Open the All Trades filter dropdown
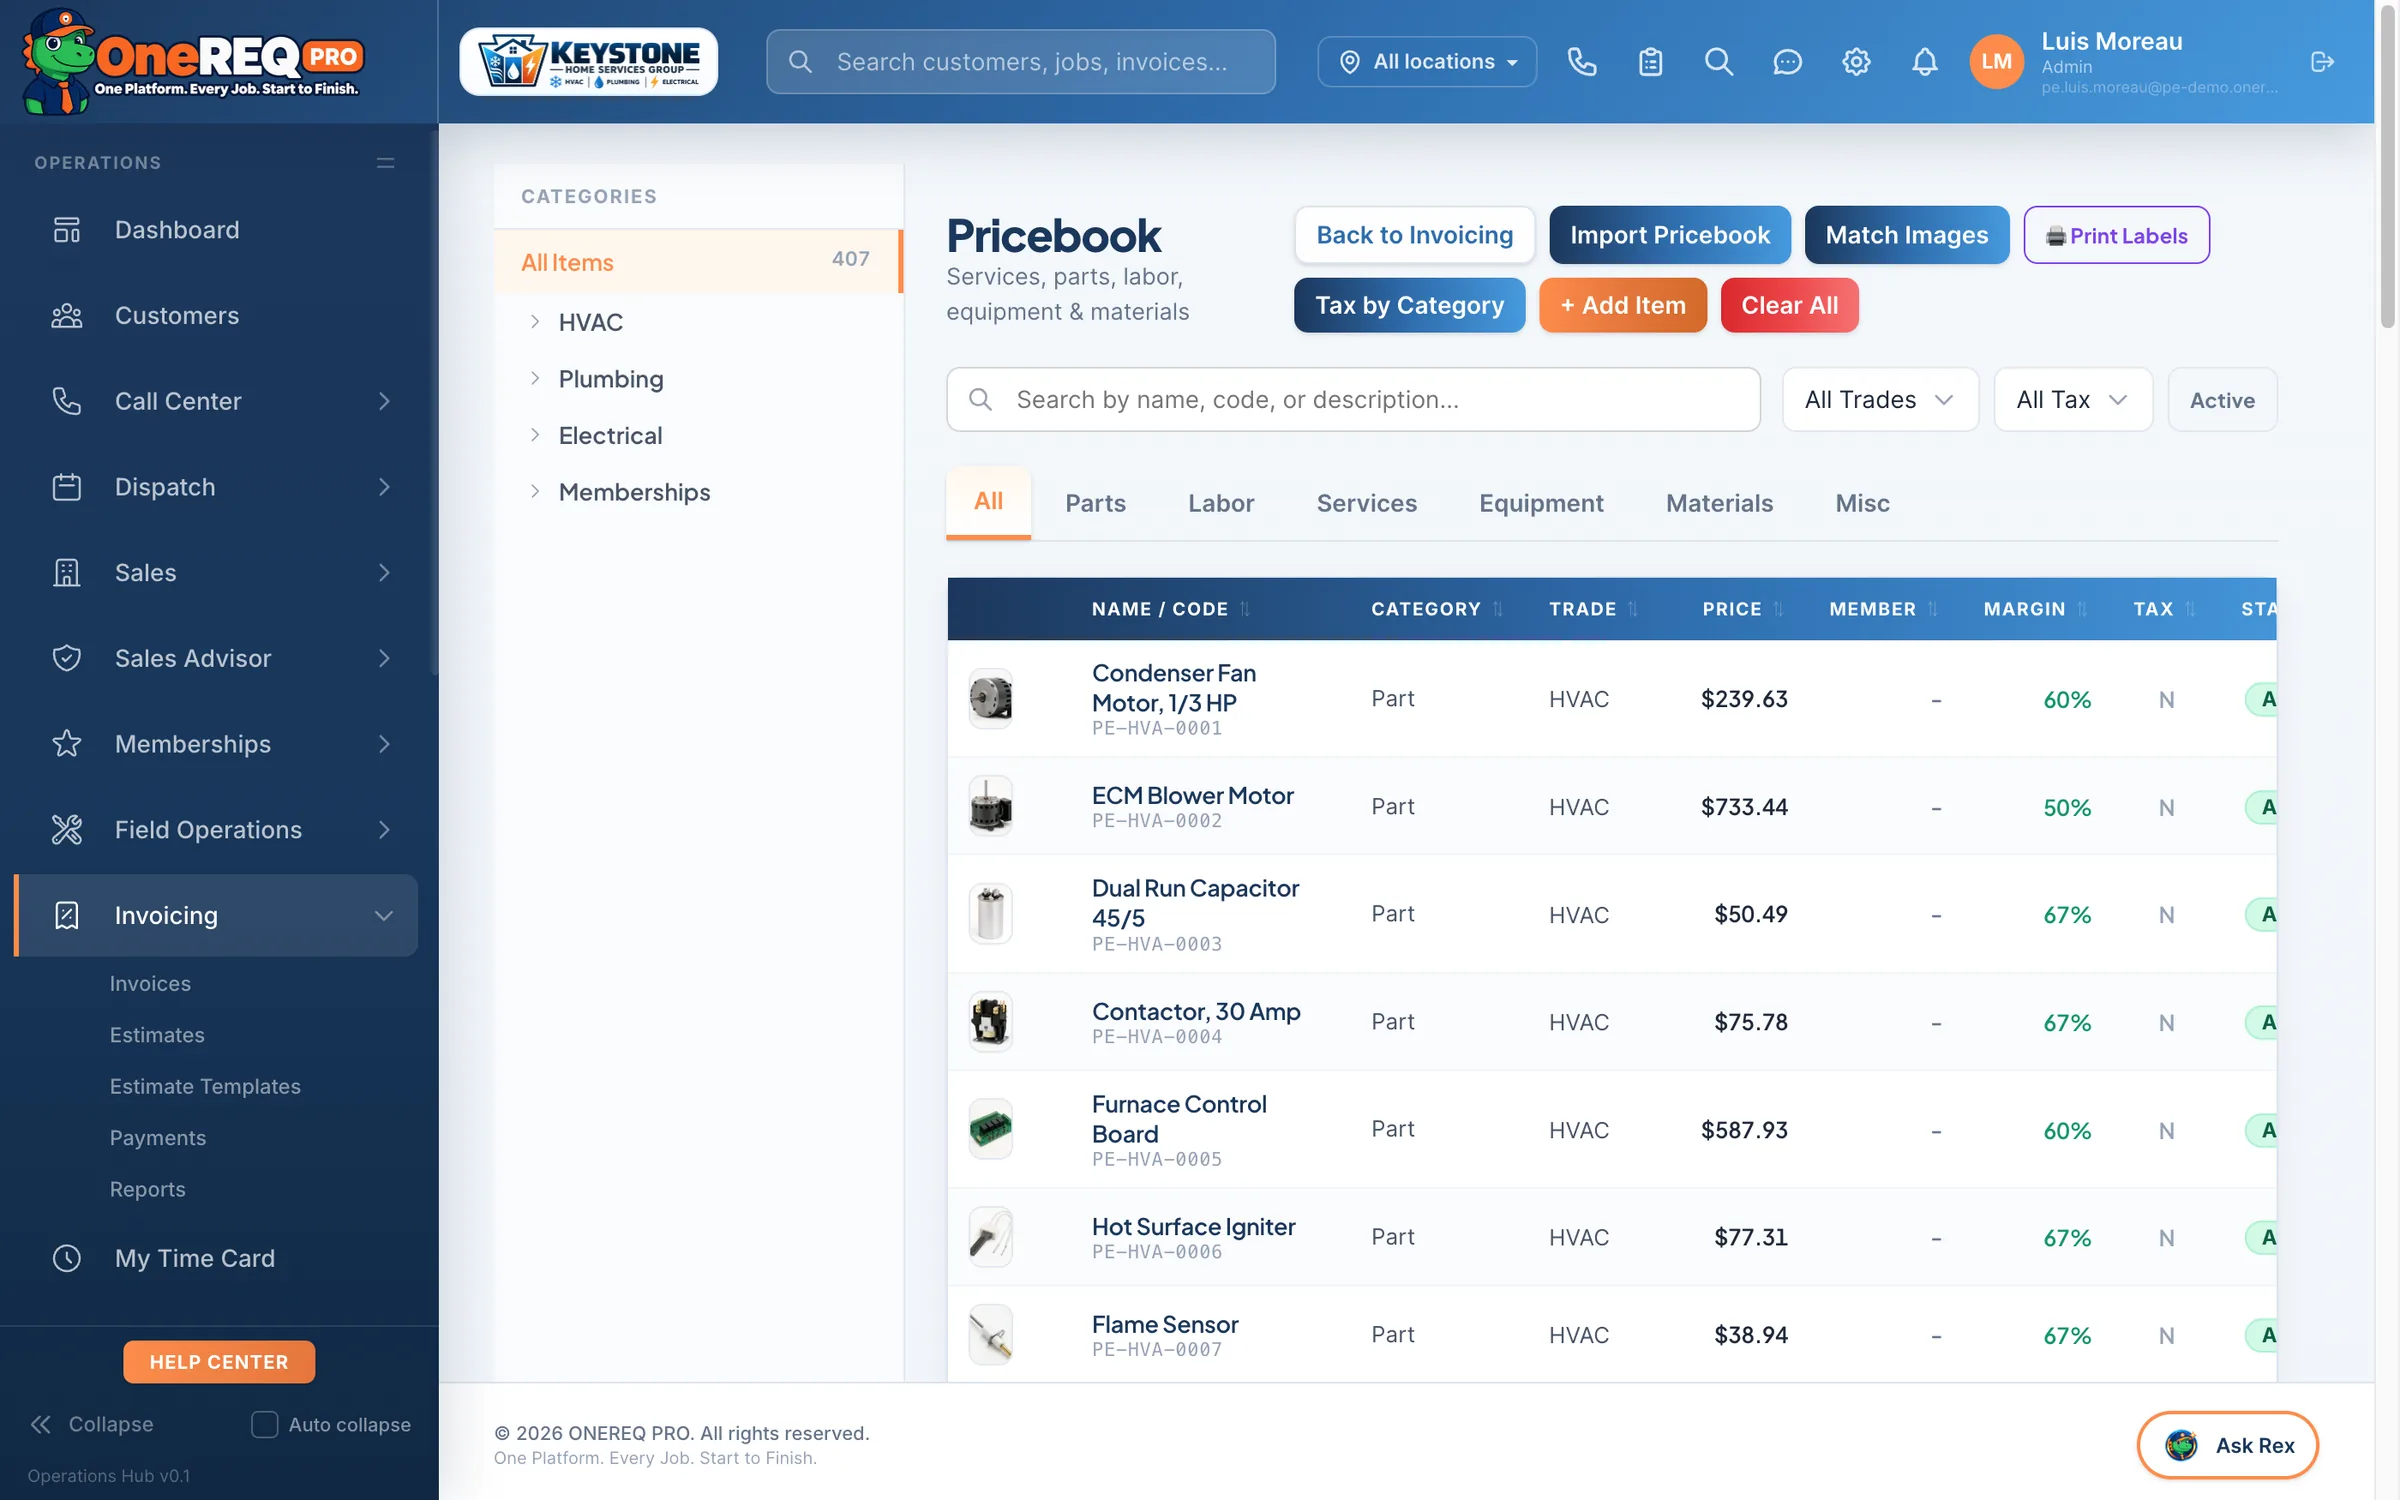 1880,400
